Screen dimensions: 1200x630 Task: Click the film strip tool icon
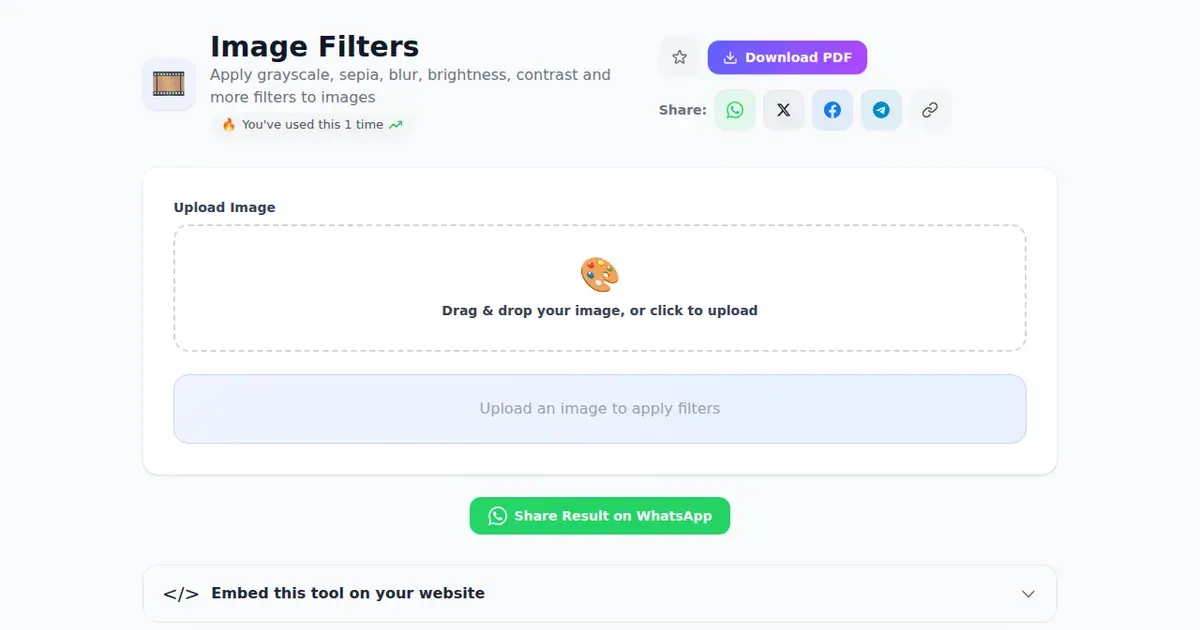point(169,84)
